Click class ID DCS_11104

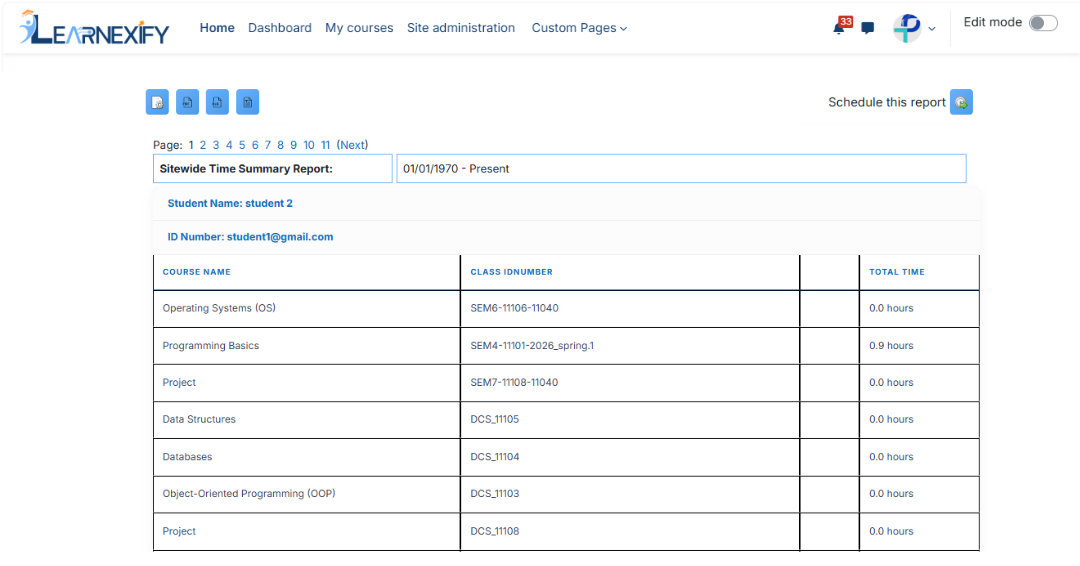[495, 457]
